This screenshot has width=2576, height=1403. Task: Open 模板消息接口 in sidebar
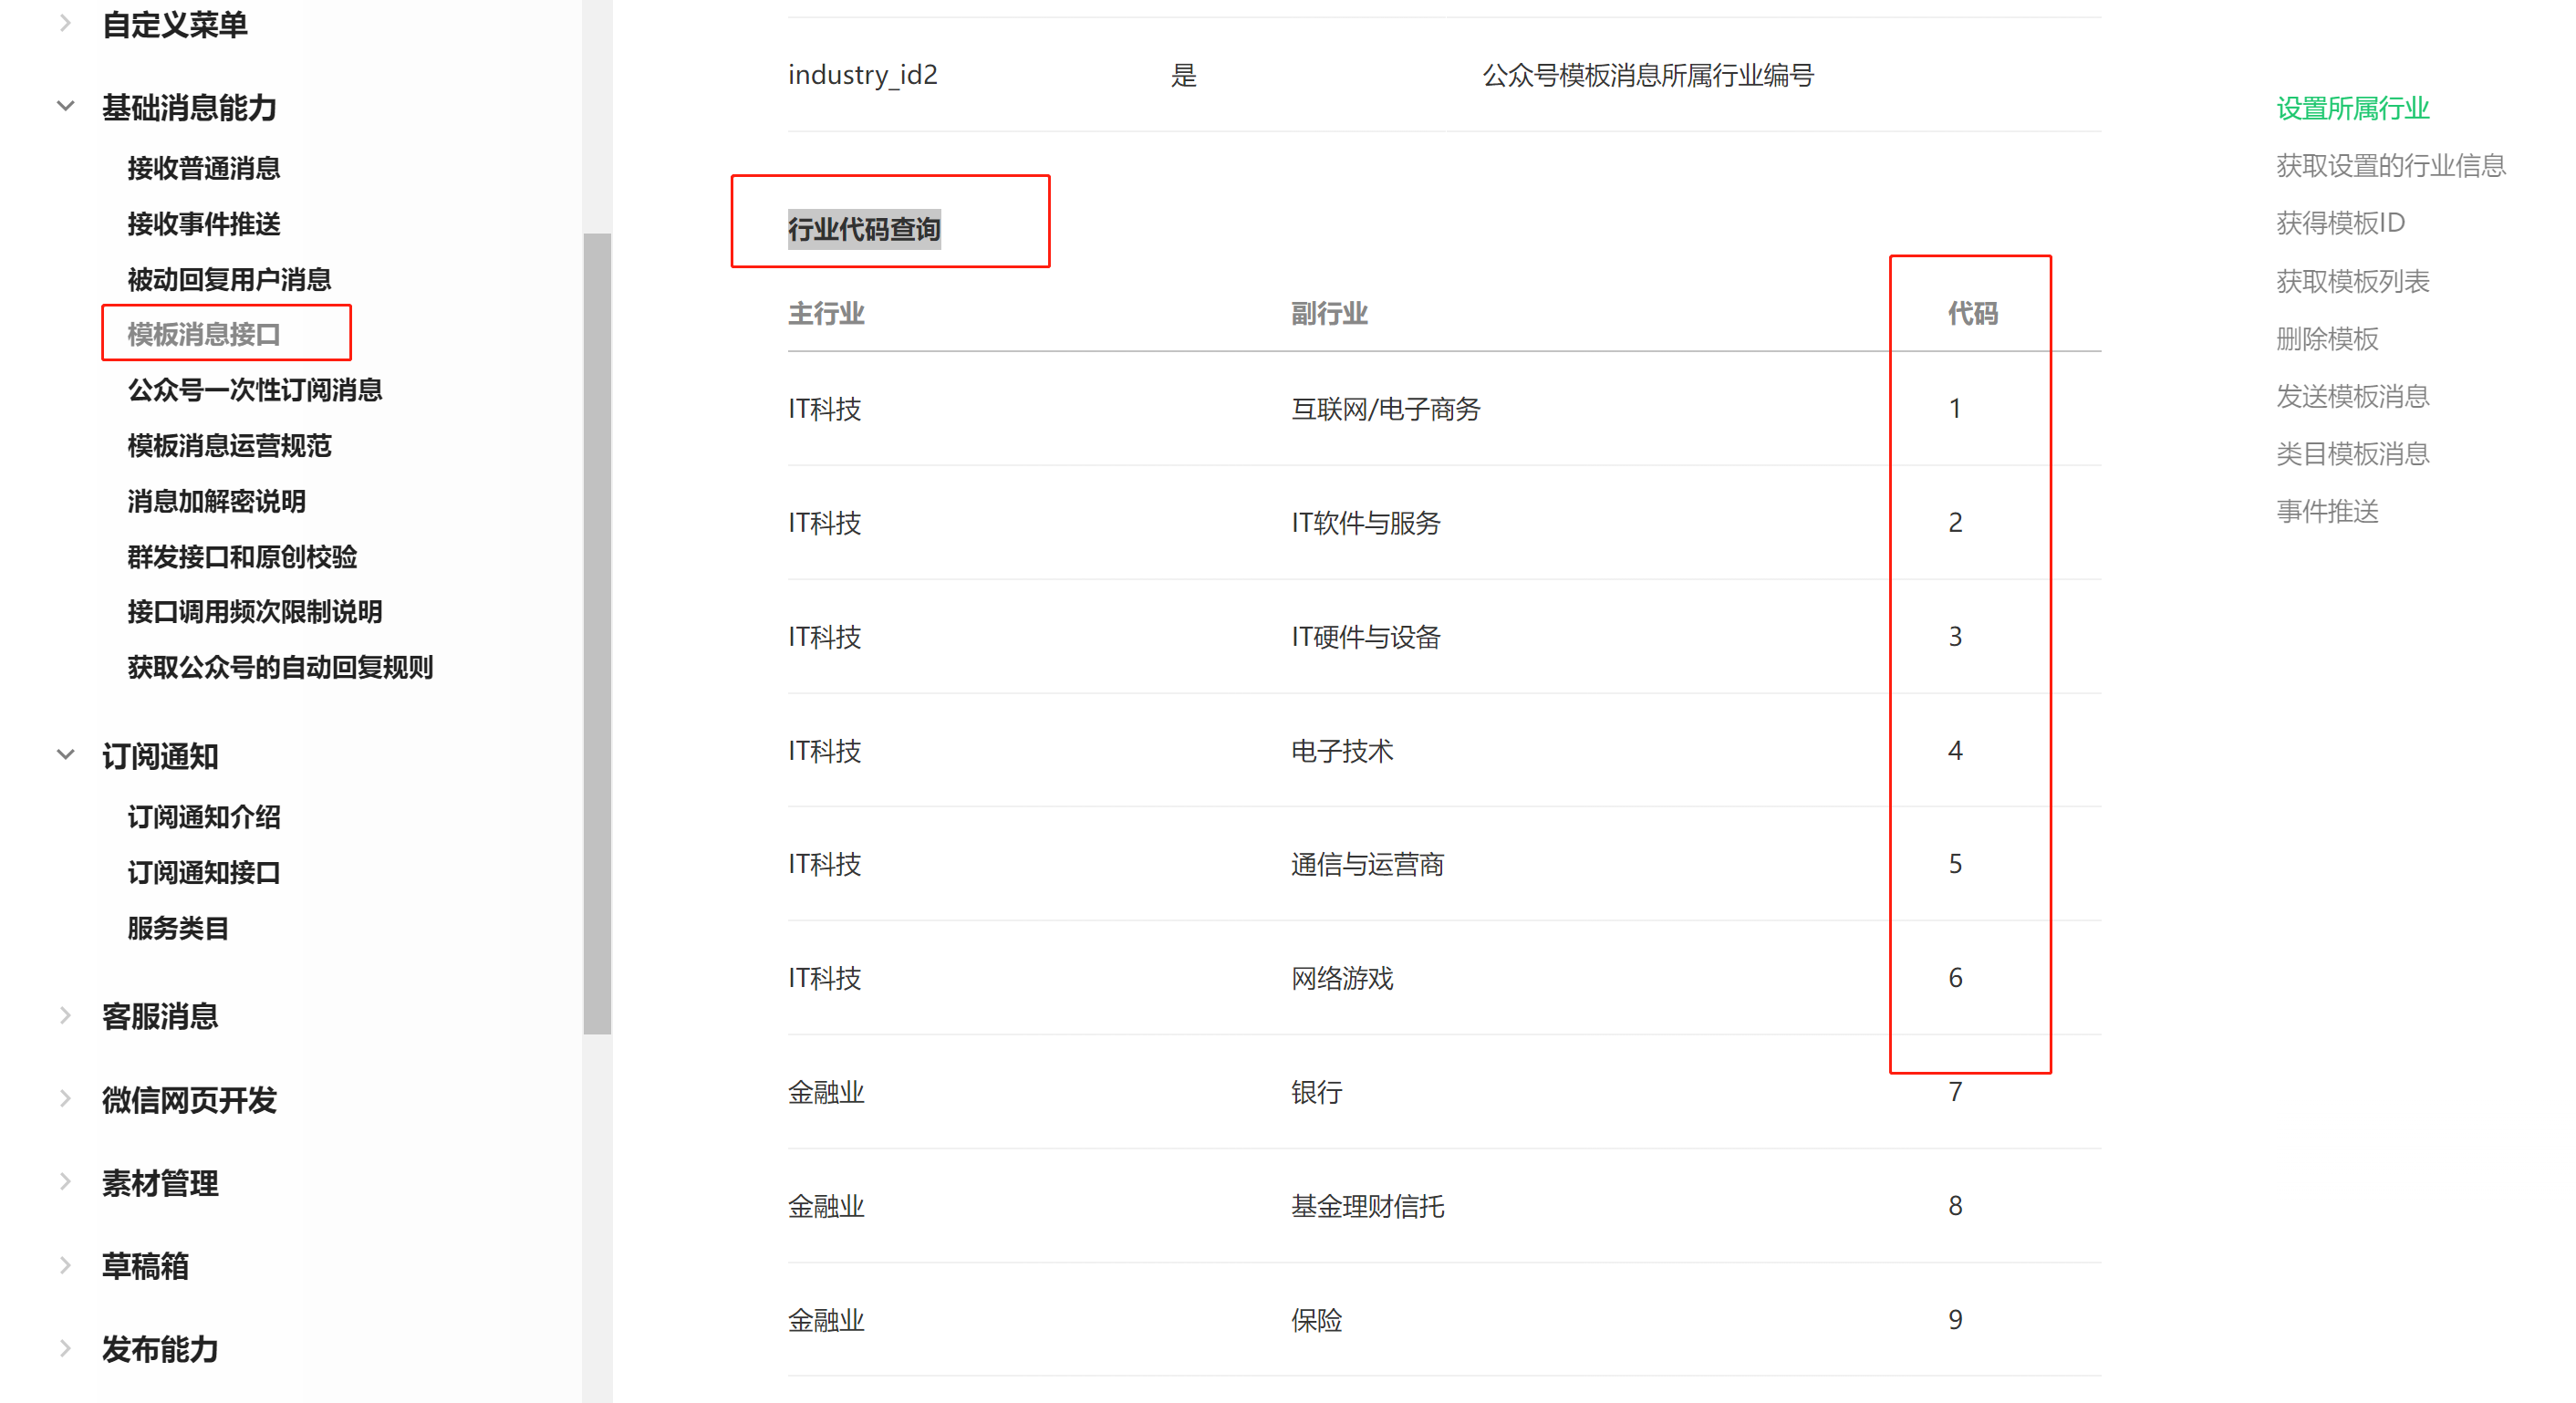[x=204, y=334]
